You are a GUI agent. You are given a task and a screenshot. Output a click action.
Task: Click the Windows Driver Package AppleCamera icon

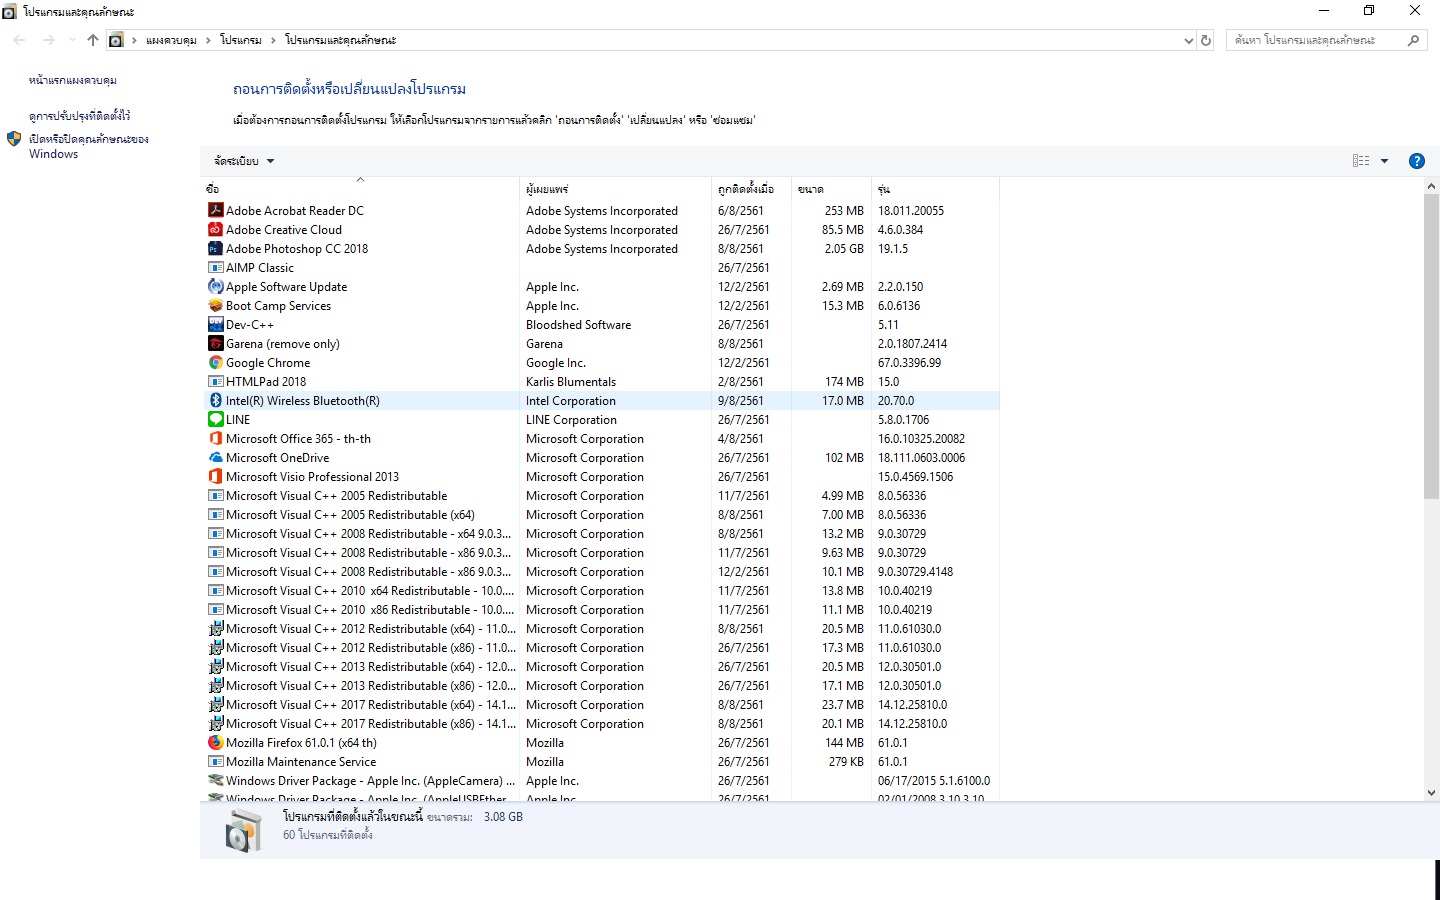click(215, 780)
